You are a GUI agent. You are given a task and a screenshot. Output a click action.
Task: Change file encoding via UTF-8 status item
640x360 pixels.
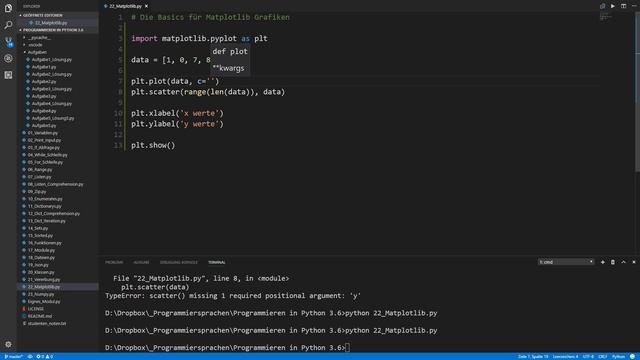[x=588, y=357]
